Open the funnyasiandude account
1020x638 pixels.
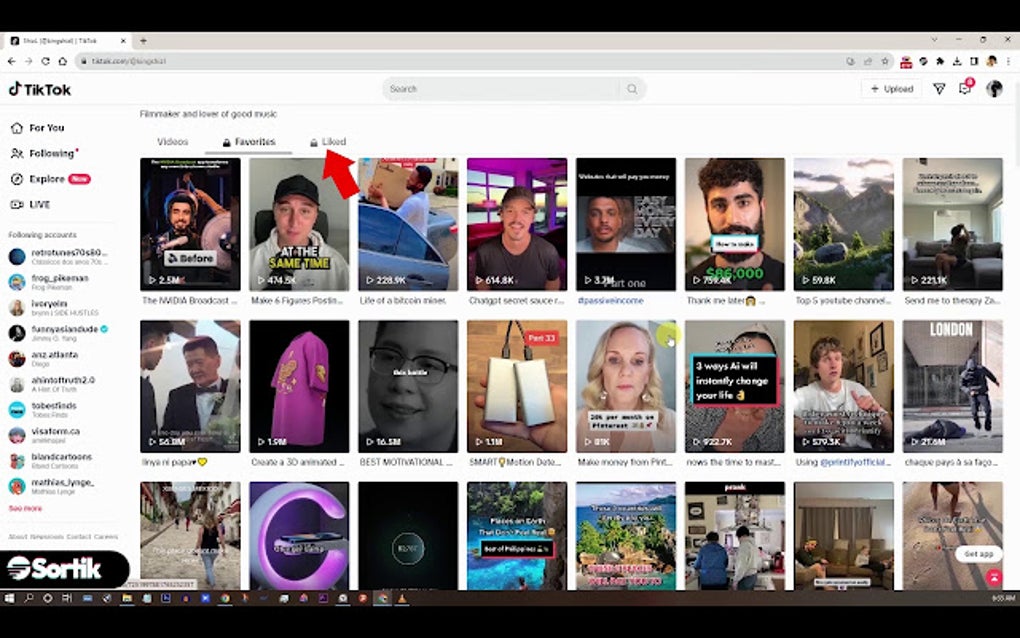pos(59,333)
